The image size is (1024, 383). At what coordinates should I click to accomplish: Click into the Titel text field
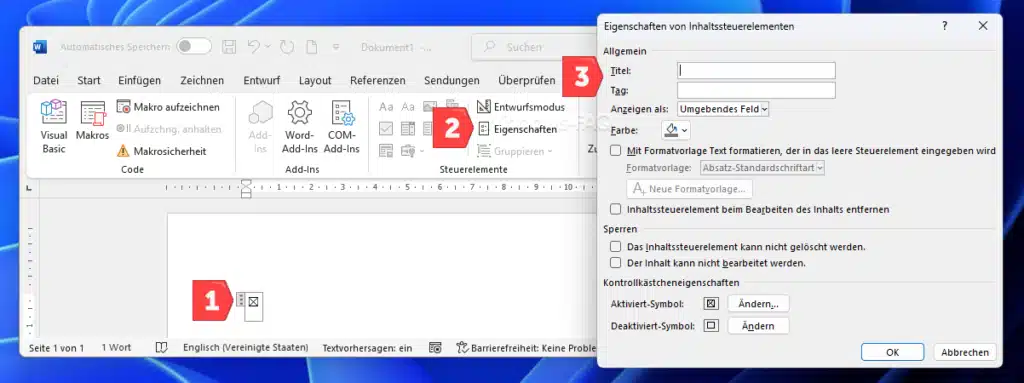(756, 70)
